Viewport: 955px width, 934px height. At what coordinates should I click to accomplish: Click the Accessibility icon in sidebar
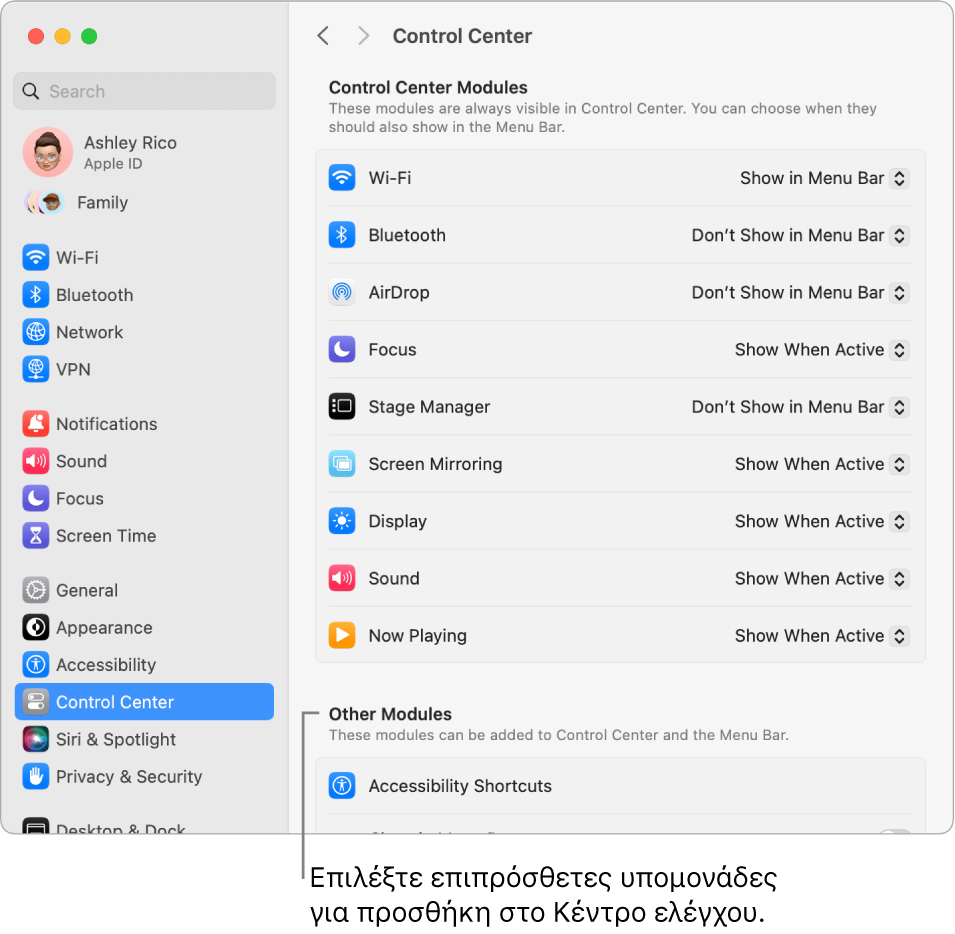click(35, 664)
